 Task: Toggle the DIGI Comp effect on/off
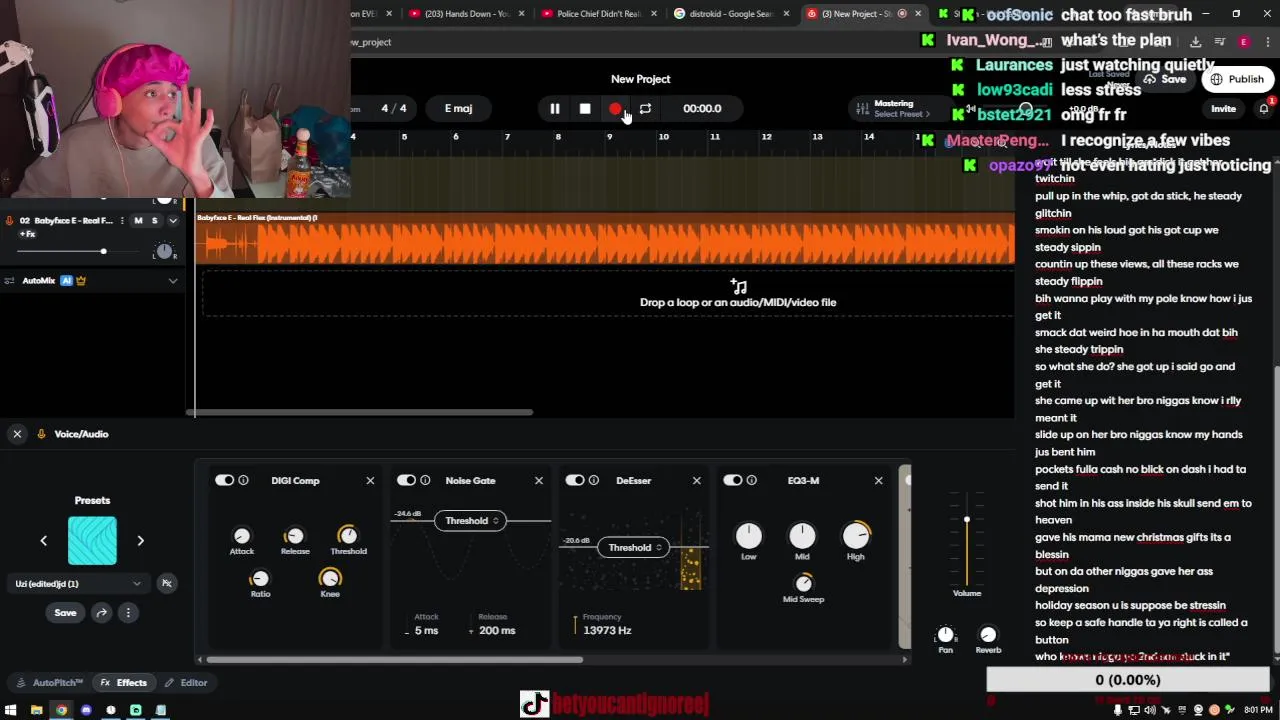(224, 480)
